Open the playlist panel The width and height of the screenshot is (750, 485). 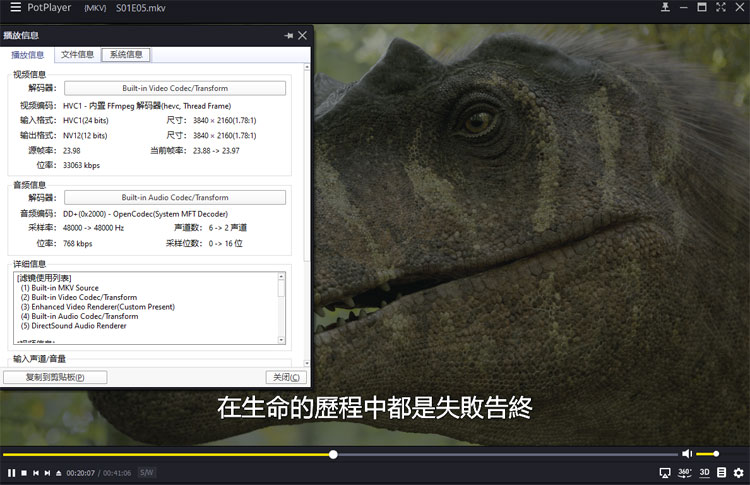tap(721, 472)
